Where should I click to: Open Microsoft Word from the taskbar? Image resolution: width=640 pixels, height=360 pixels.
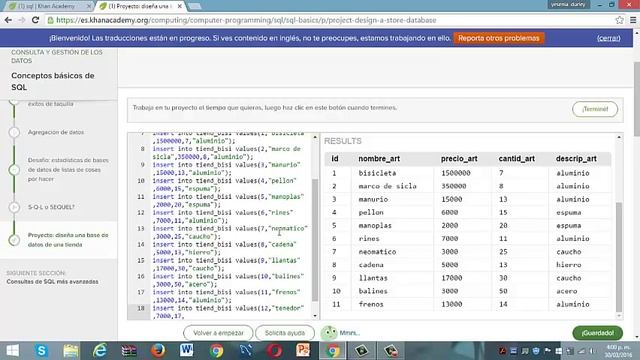click(187, 351)
